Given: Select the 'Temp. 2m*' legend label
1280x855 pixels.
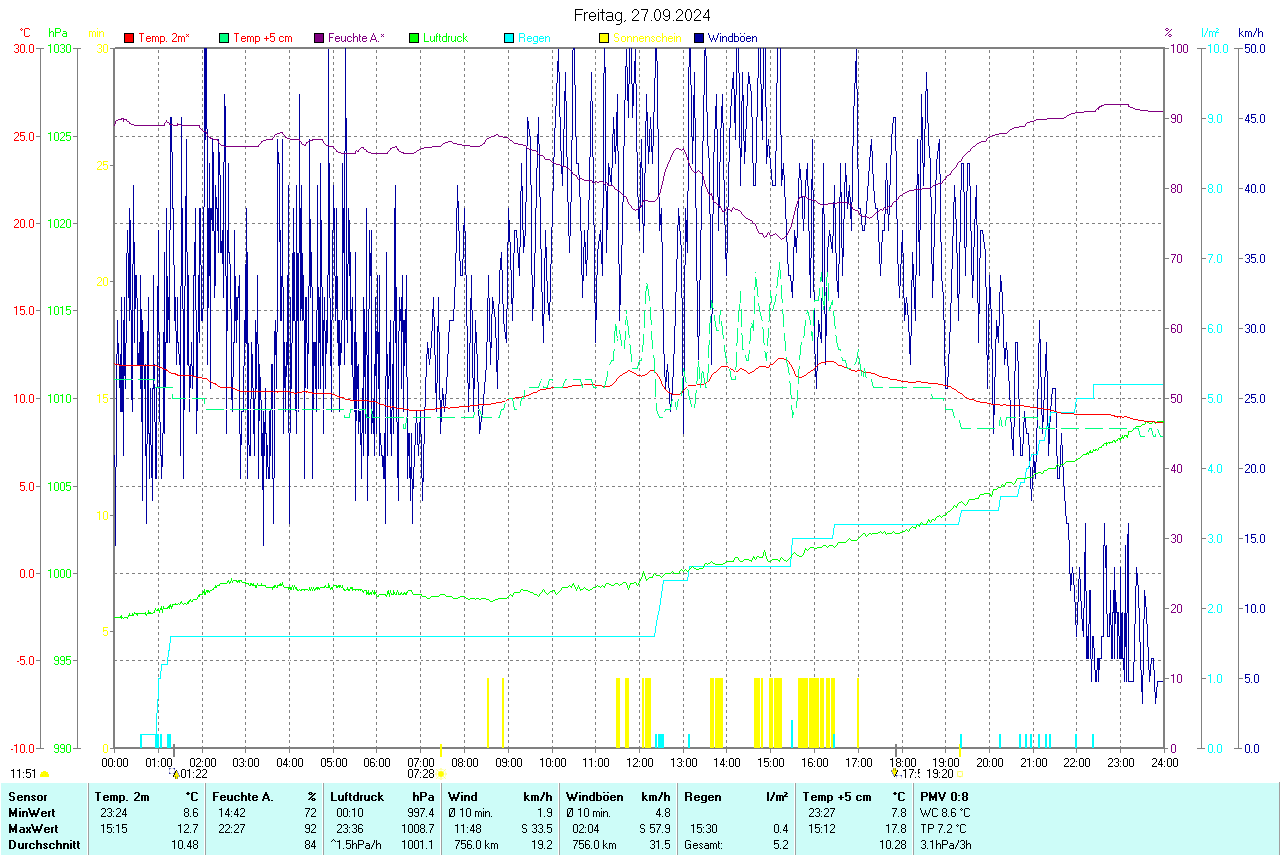Looking at the screenshot, I should [164, 38].
